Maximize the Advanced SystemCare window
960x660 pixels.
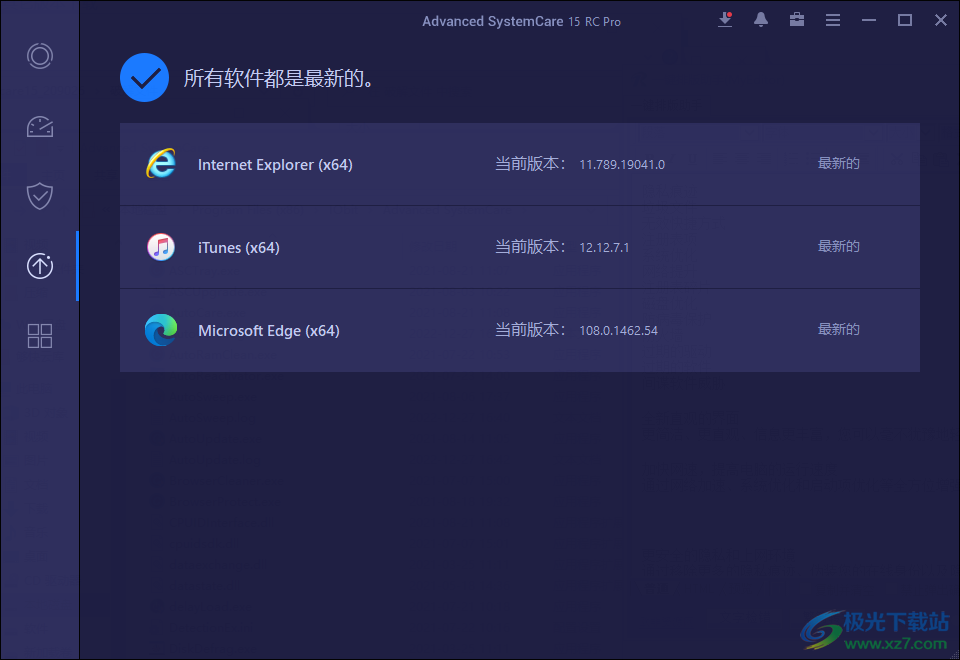point(905,20)
